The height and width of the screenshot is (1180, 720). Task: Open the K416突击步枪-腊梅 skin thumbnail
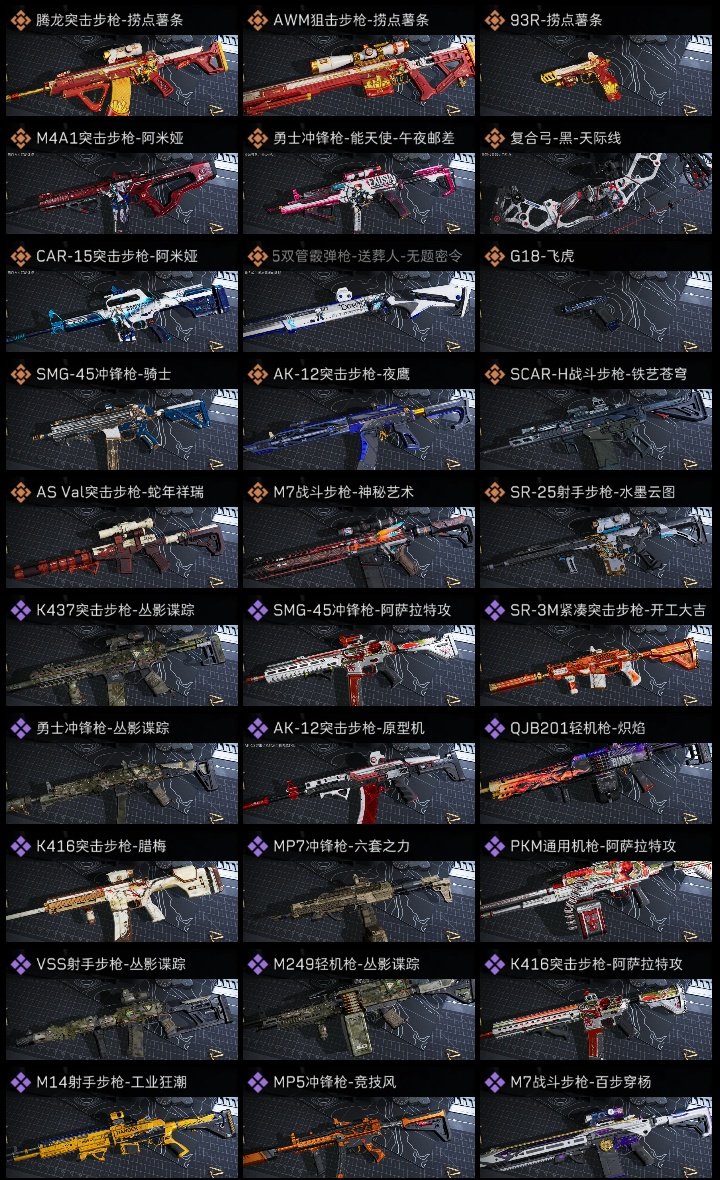tap(122, 901)
